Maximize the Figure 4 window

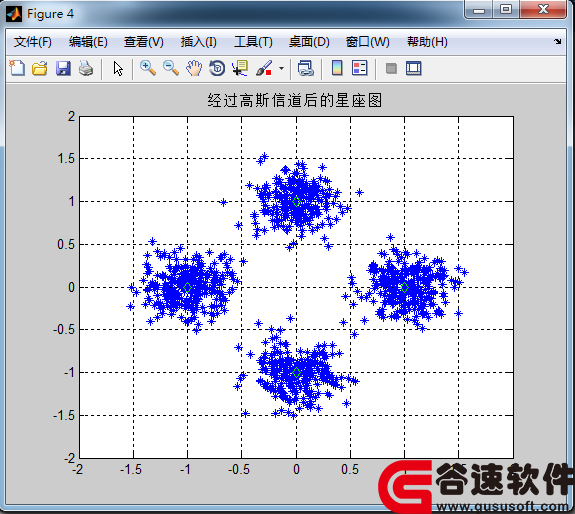click(x=506, y=10)
